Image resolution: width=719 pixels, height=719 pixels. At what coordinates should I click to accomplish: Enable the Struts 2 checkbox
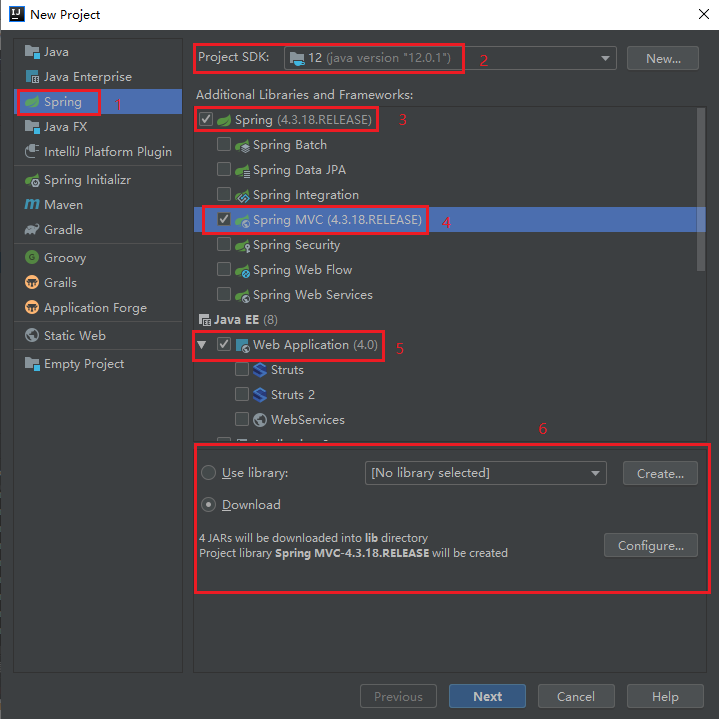point(242,394)
